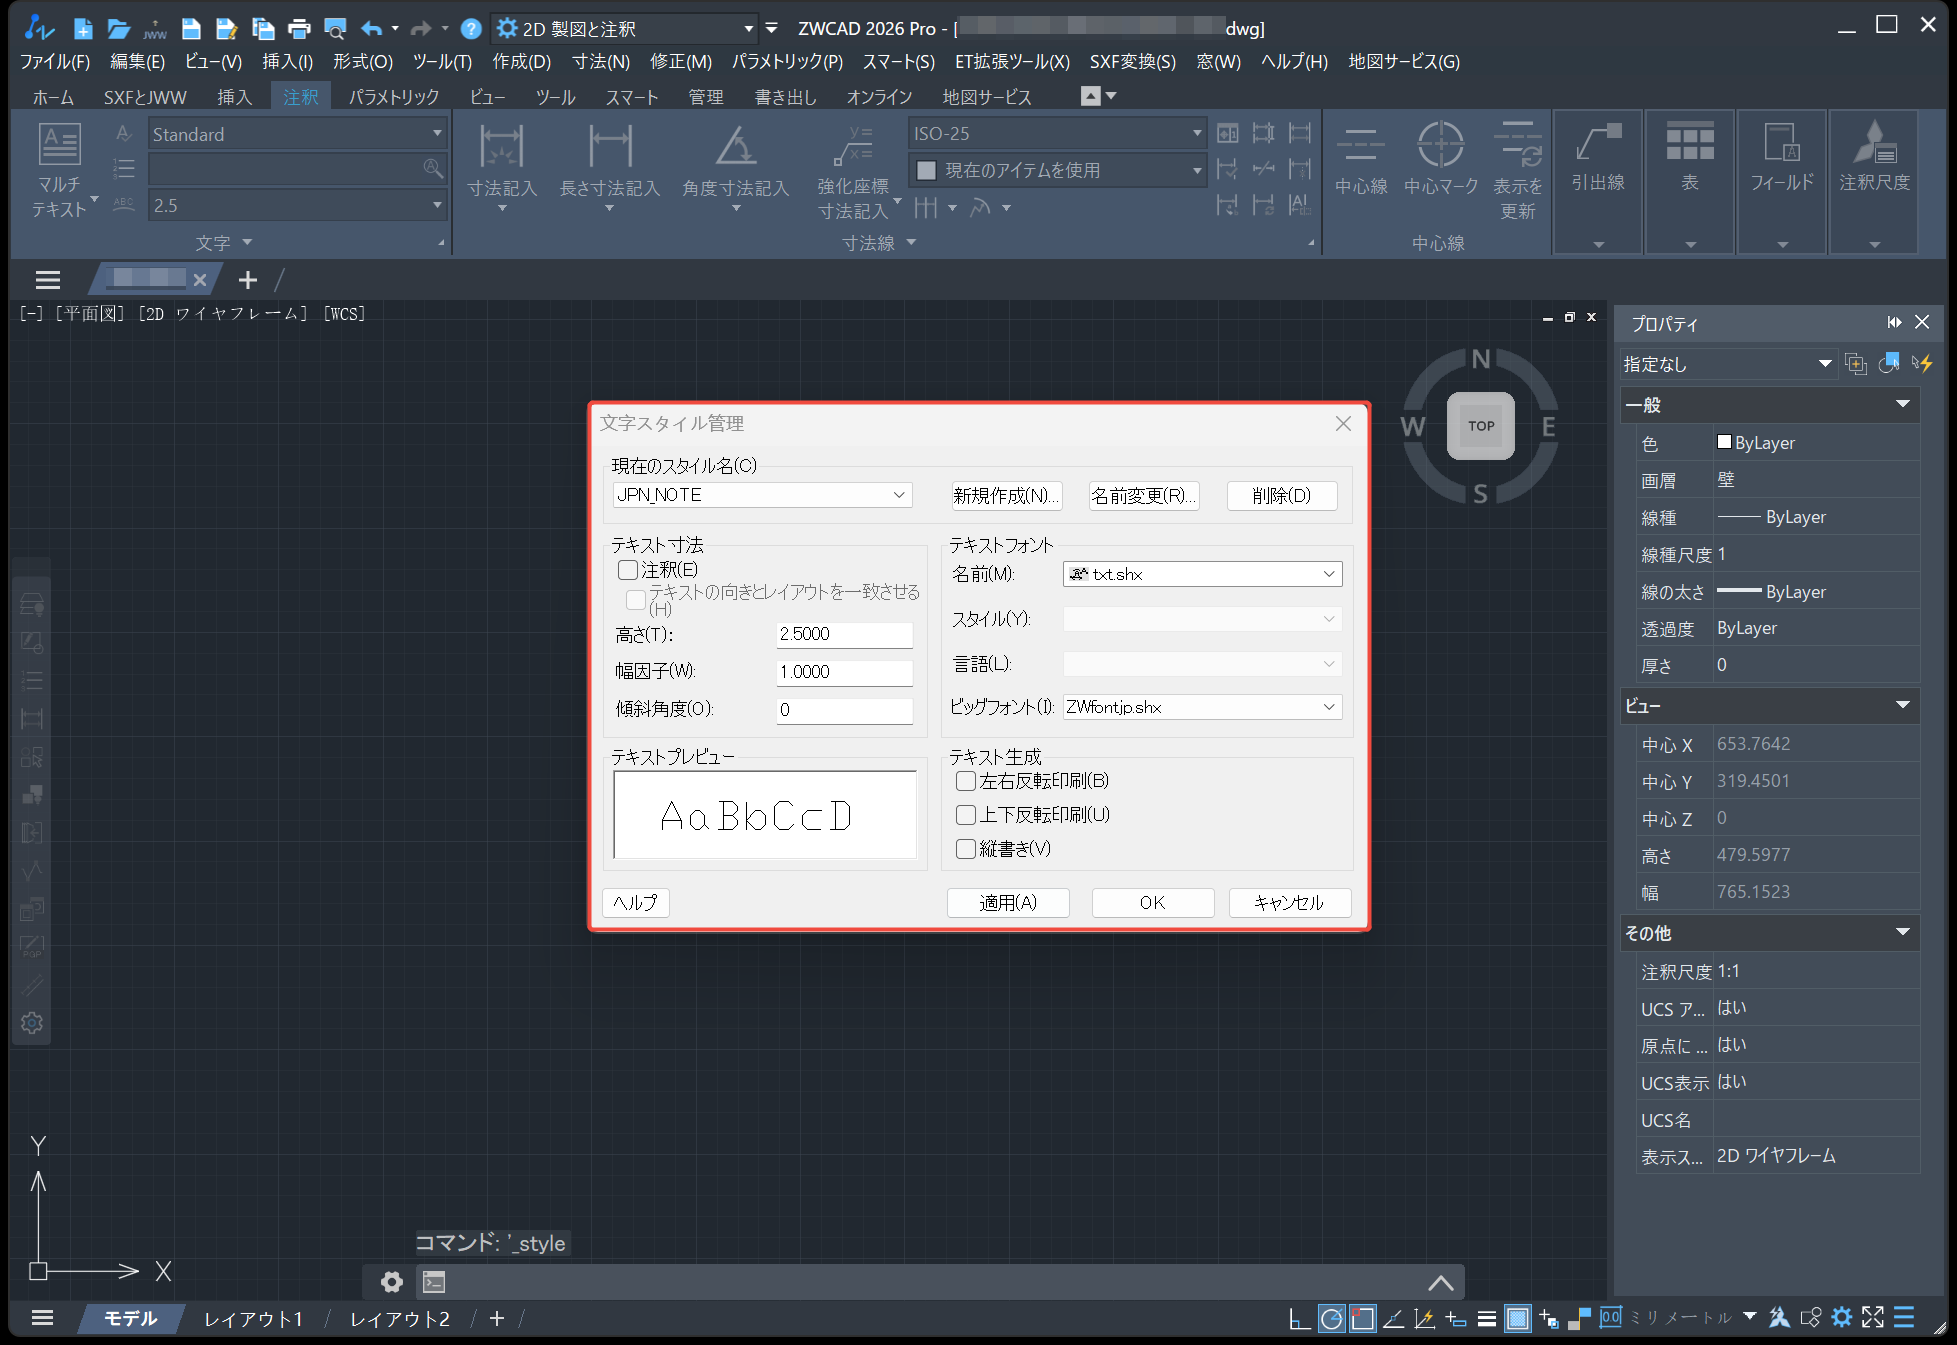The image size is (1957, 1345).
Task: Click the Print icon in quick access toolbar
Action: [299, 28]
